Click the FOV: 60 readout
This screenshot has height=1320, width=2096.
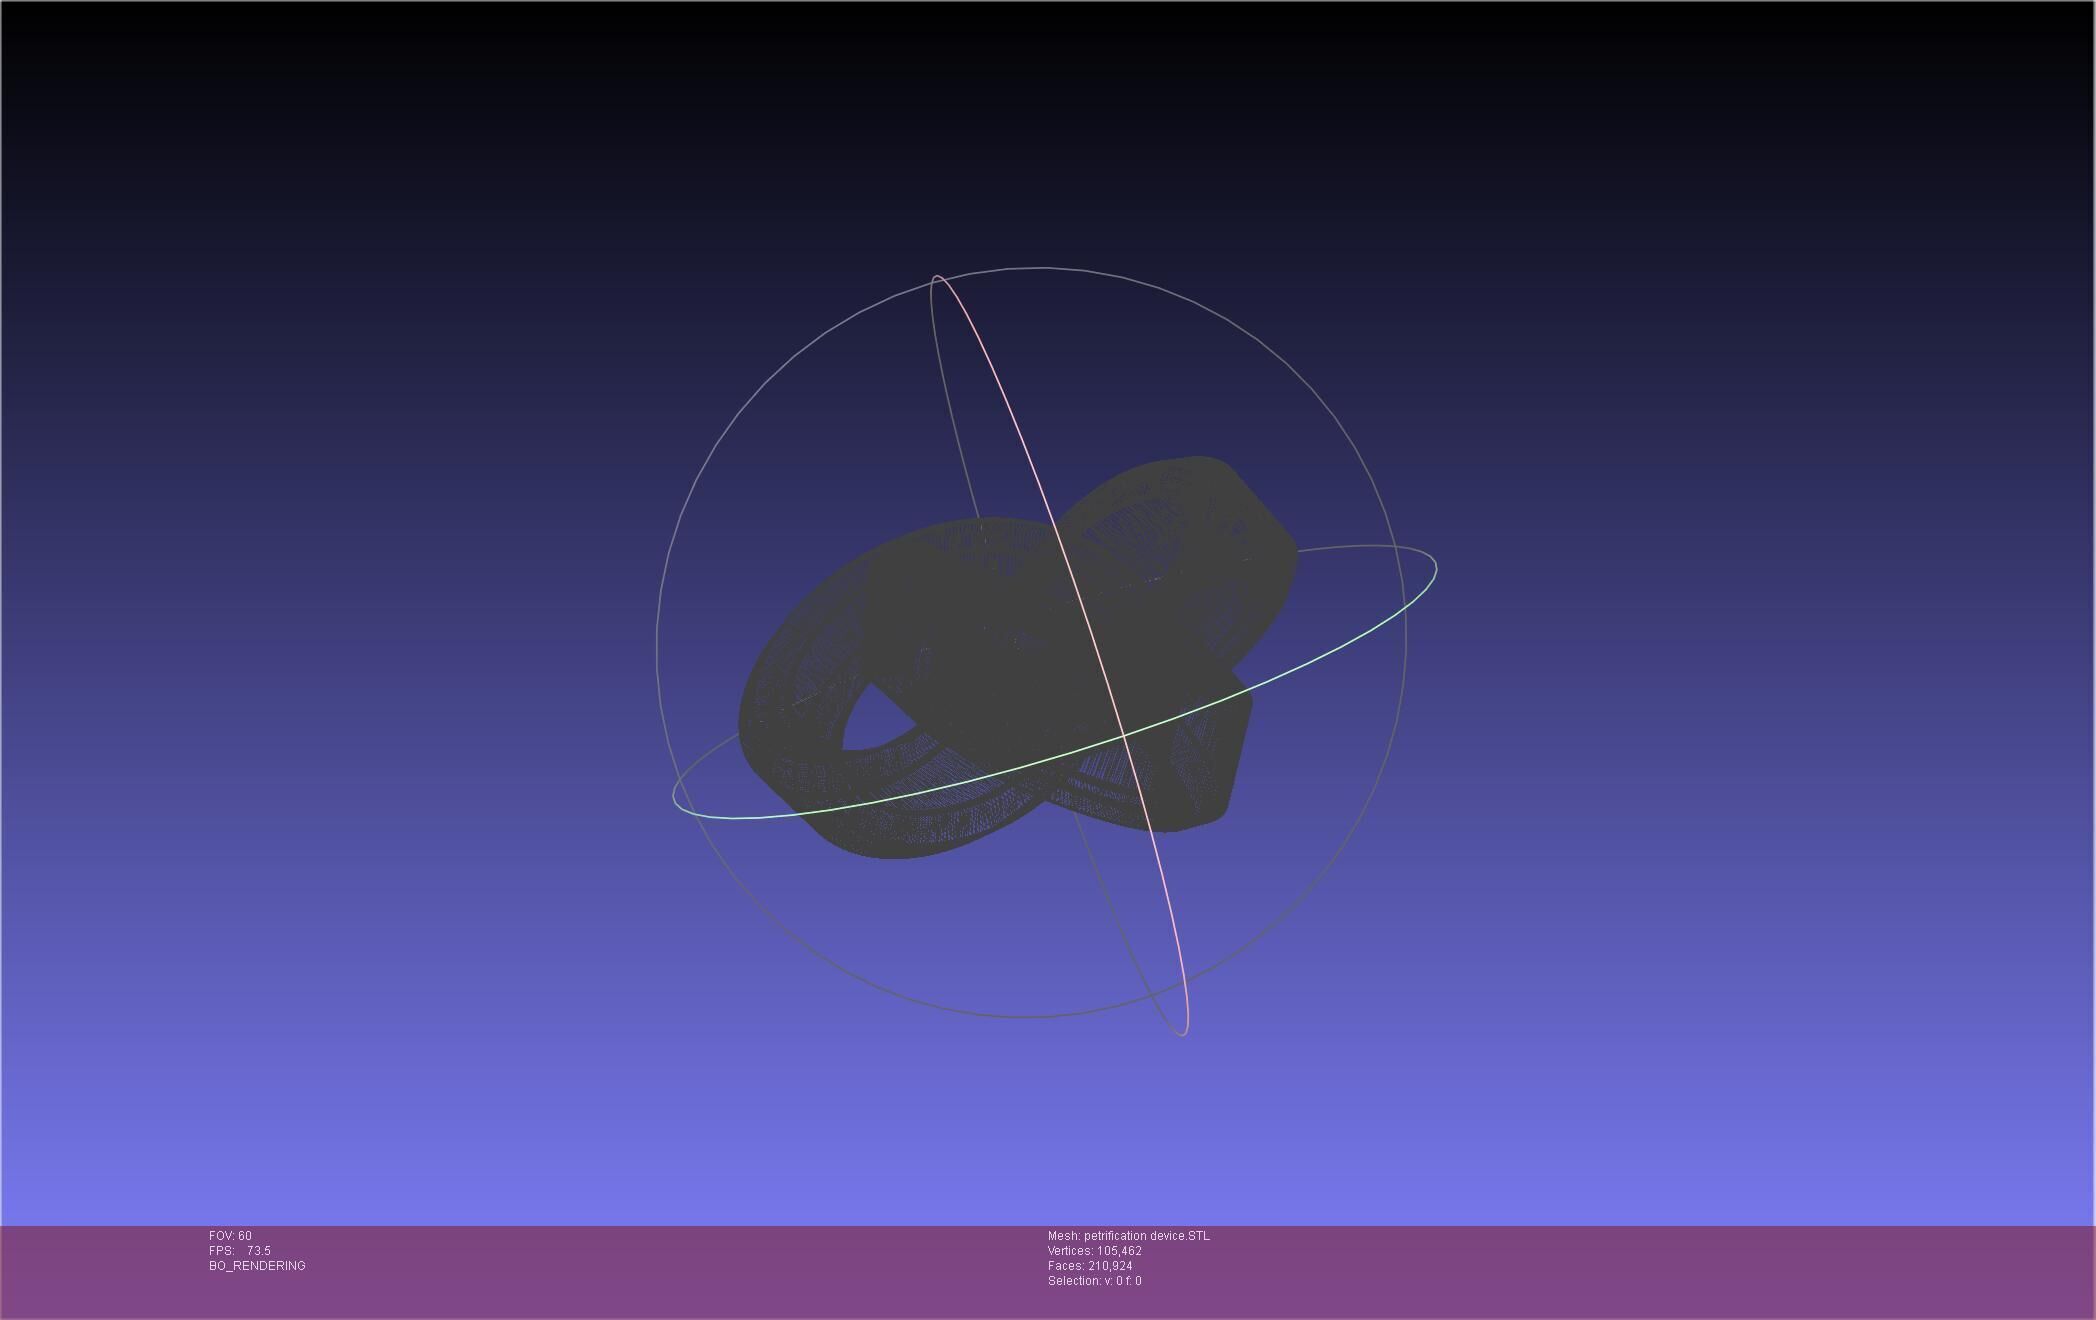230,1236
